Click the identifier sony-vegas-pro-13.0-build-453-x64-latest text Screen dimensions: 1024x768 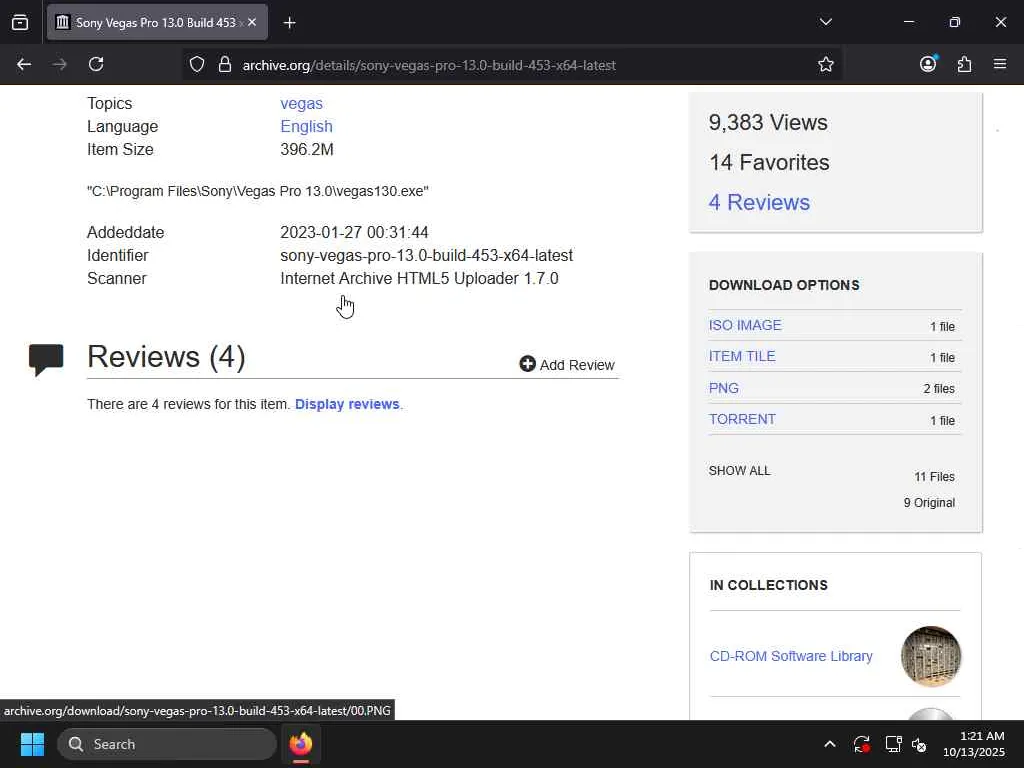426,255
